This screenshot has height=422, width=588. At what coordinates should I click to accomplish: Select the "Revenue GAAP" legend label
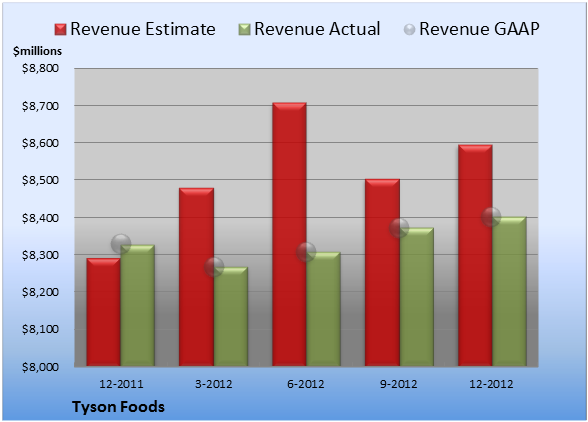pos(479,29)
